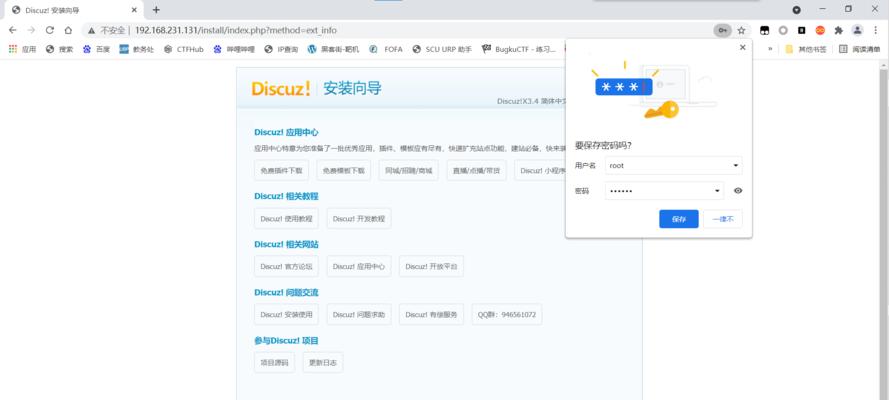Open Chrome's three-dot menu
889x400 pixels.
[x=876, y=30]
